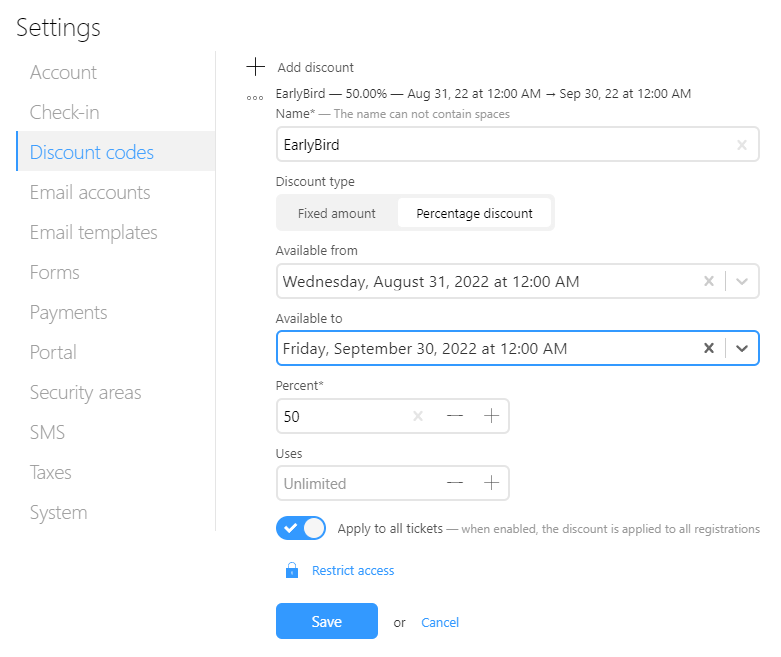Toggle the Apply to all tickets switch
This screenshot has height=657, width=781.
[300, 528]
